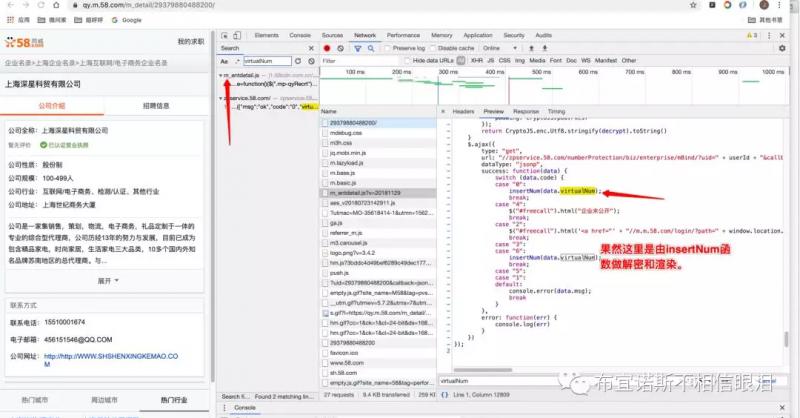Open the Online throttling dropdown
Image resolution: width=800 pixels, height=418 pixels.
click(x=500, y=48)
